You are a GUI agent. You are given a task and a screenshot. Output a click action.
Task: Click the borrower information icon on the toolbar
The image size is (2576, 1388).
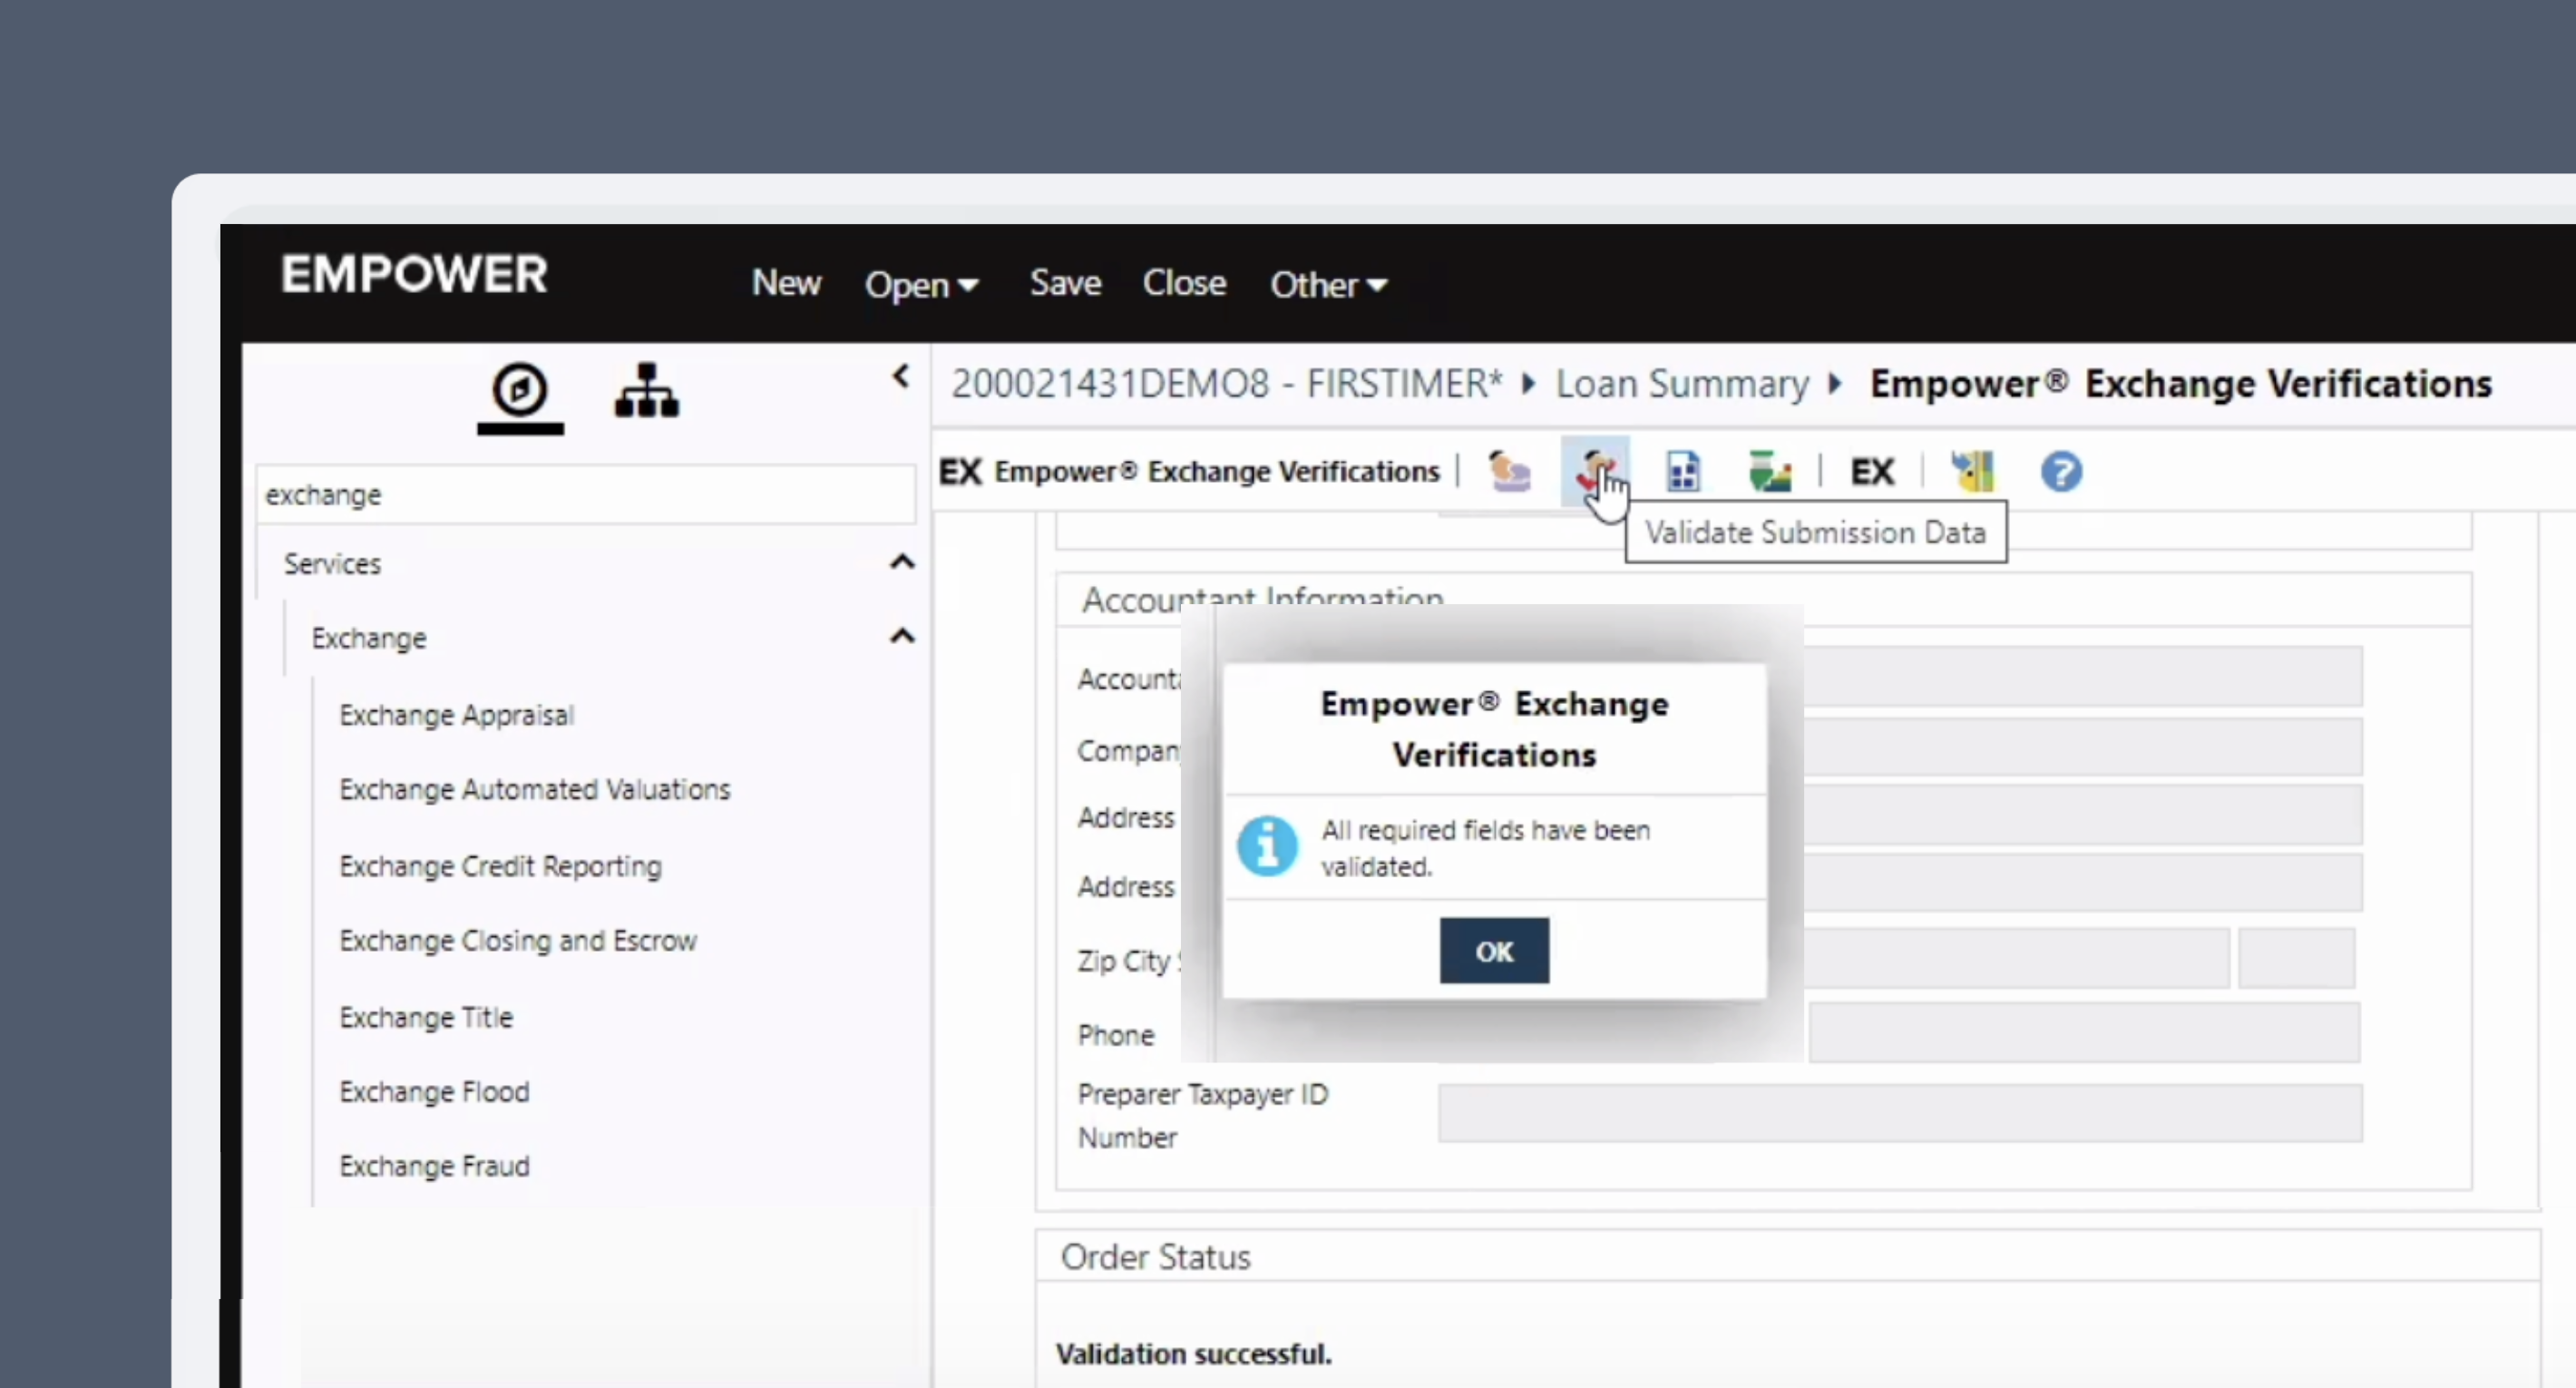tap(1508, 471)
